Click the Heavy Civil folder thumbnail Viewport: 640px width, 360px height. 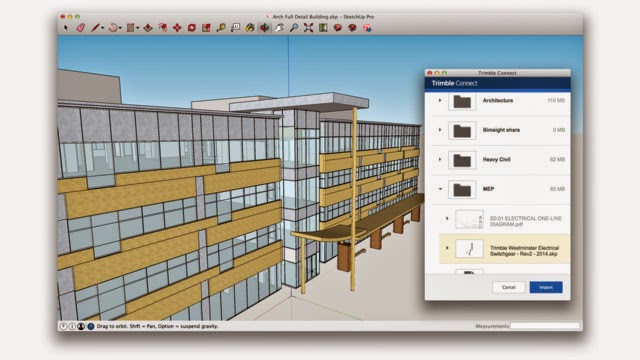[x=462, y=160]
